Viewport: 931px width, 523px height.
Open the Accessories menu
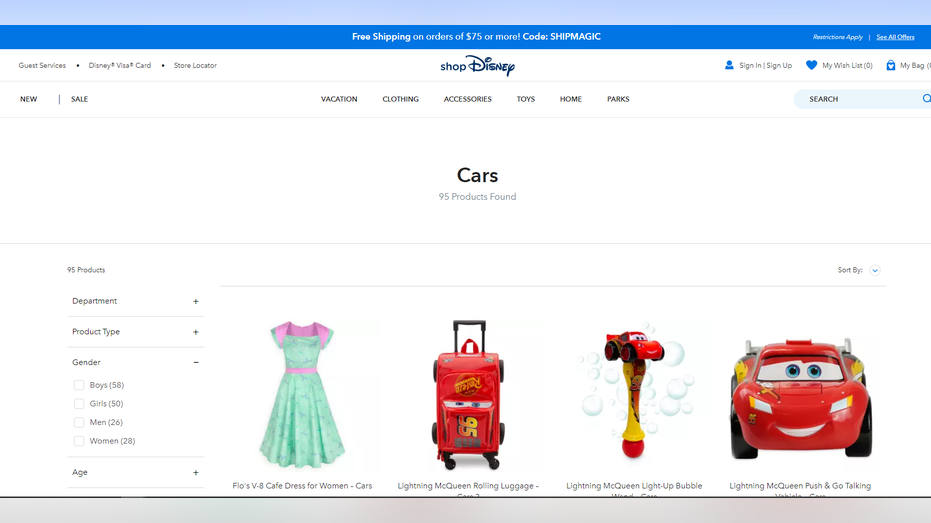click(x=467, y=99)
